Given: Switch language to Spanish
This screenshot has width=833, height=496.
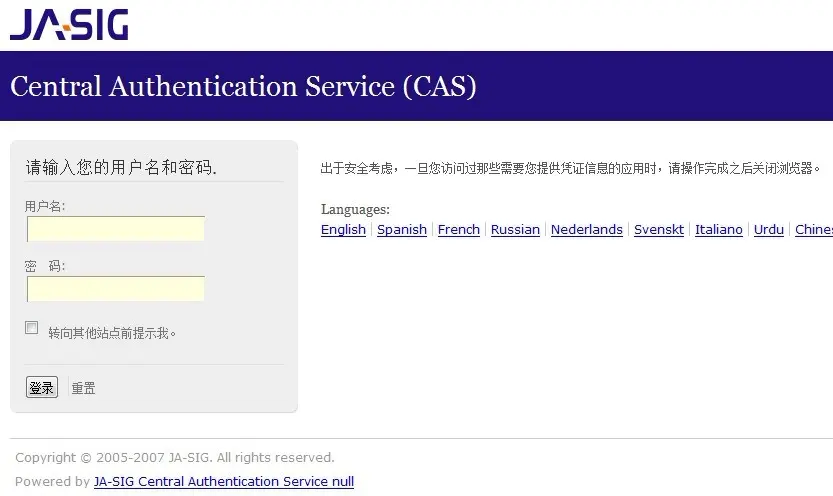Looking at the screenshot, I should click(x=402, y=229).
